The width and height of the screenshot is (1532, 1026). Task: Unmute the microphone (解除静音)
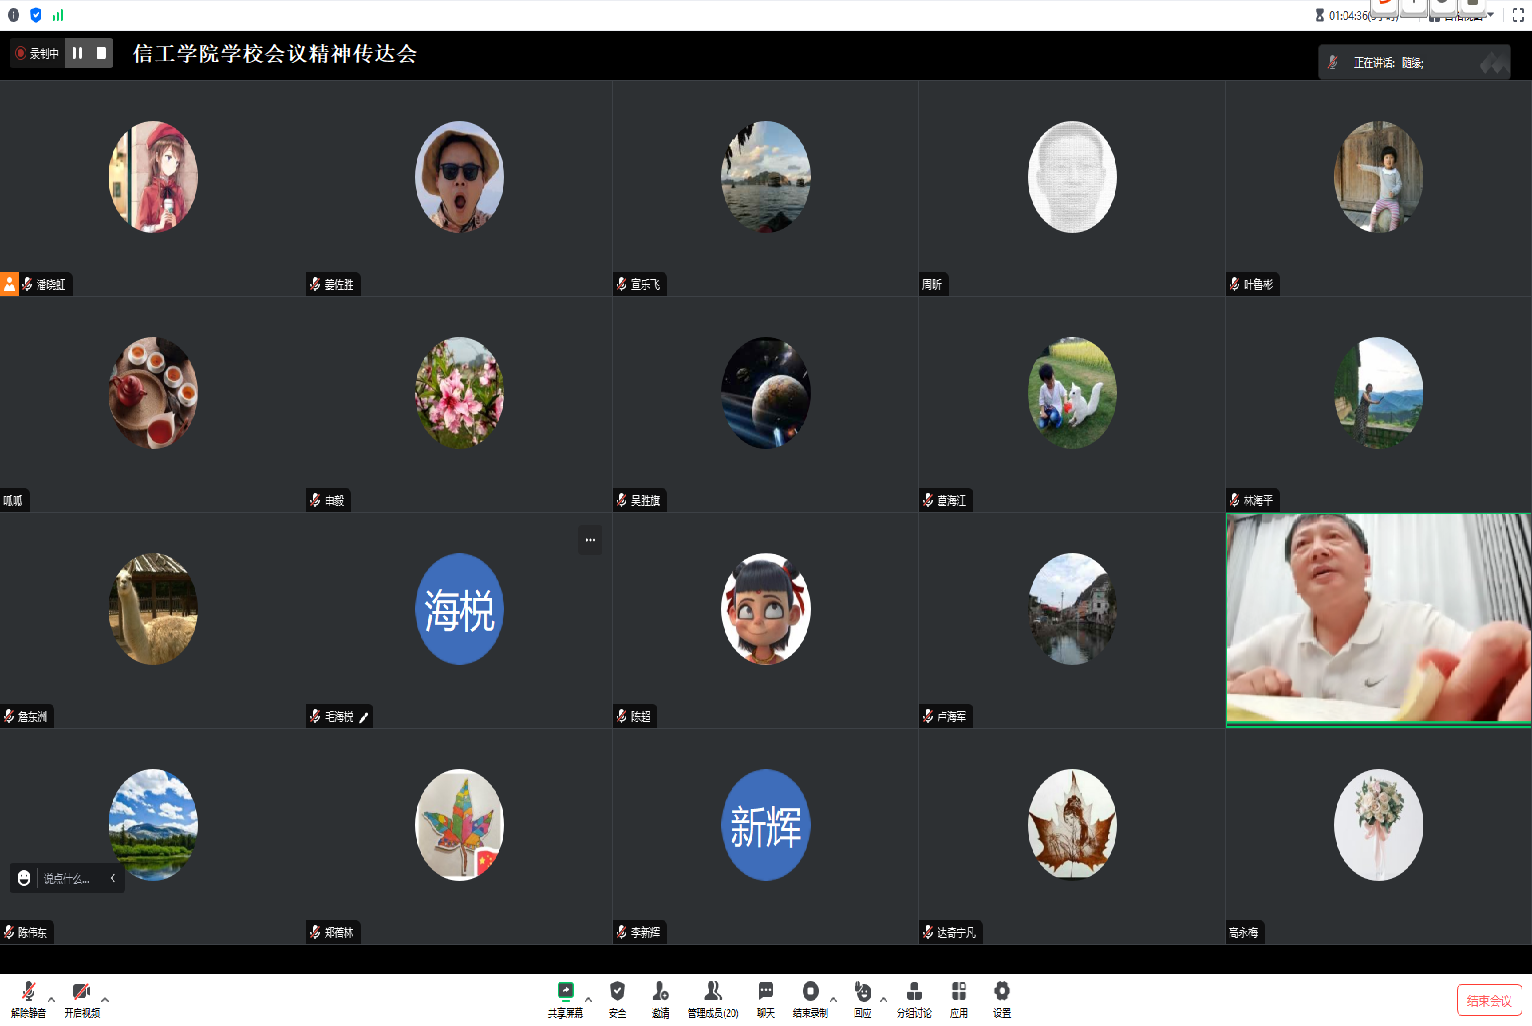[x=28, y=997]
